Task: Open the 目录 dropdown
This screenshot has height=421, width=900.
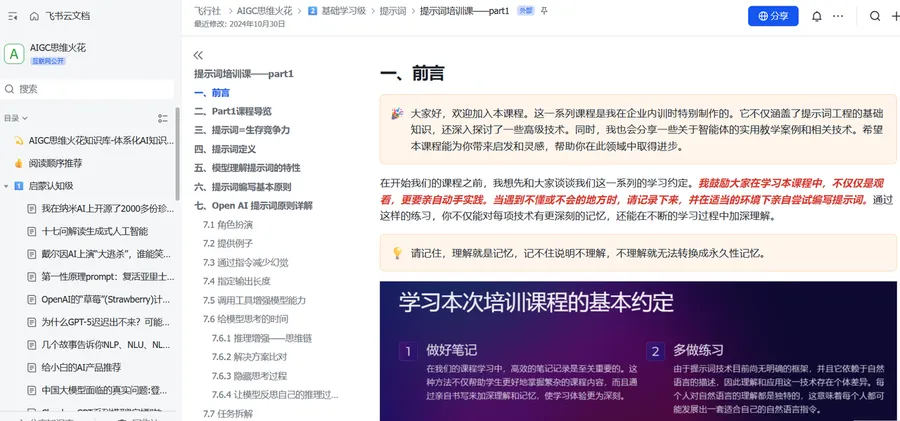Action: (x=16, y=118)
